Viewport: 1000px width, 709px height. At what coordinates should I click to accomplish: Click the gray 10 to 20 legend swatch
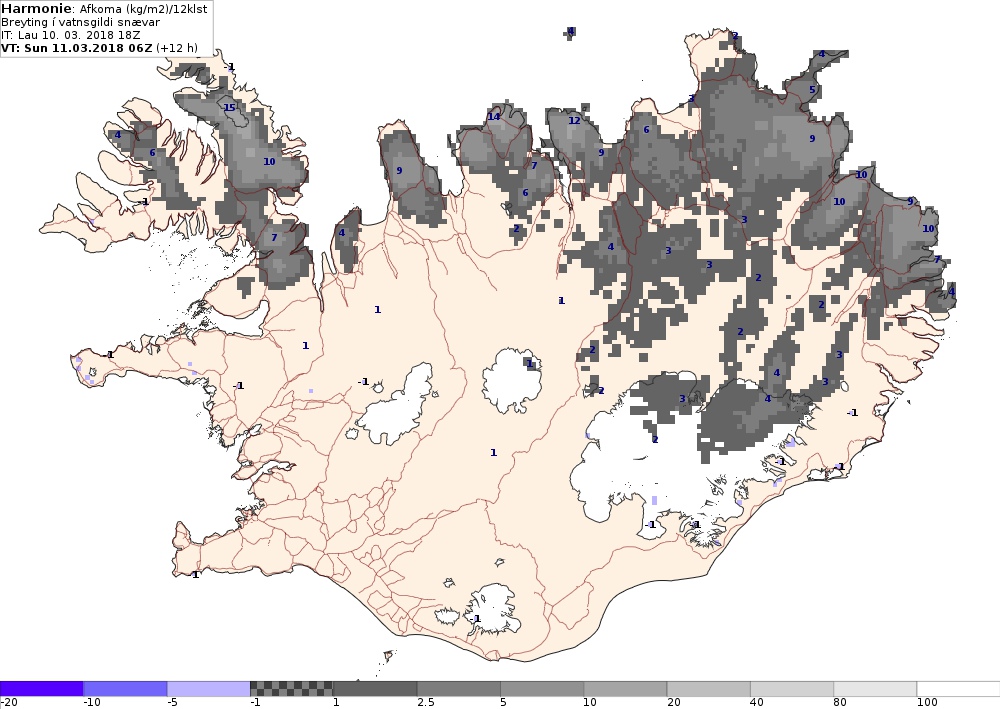click(625, 689)
